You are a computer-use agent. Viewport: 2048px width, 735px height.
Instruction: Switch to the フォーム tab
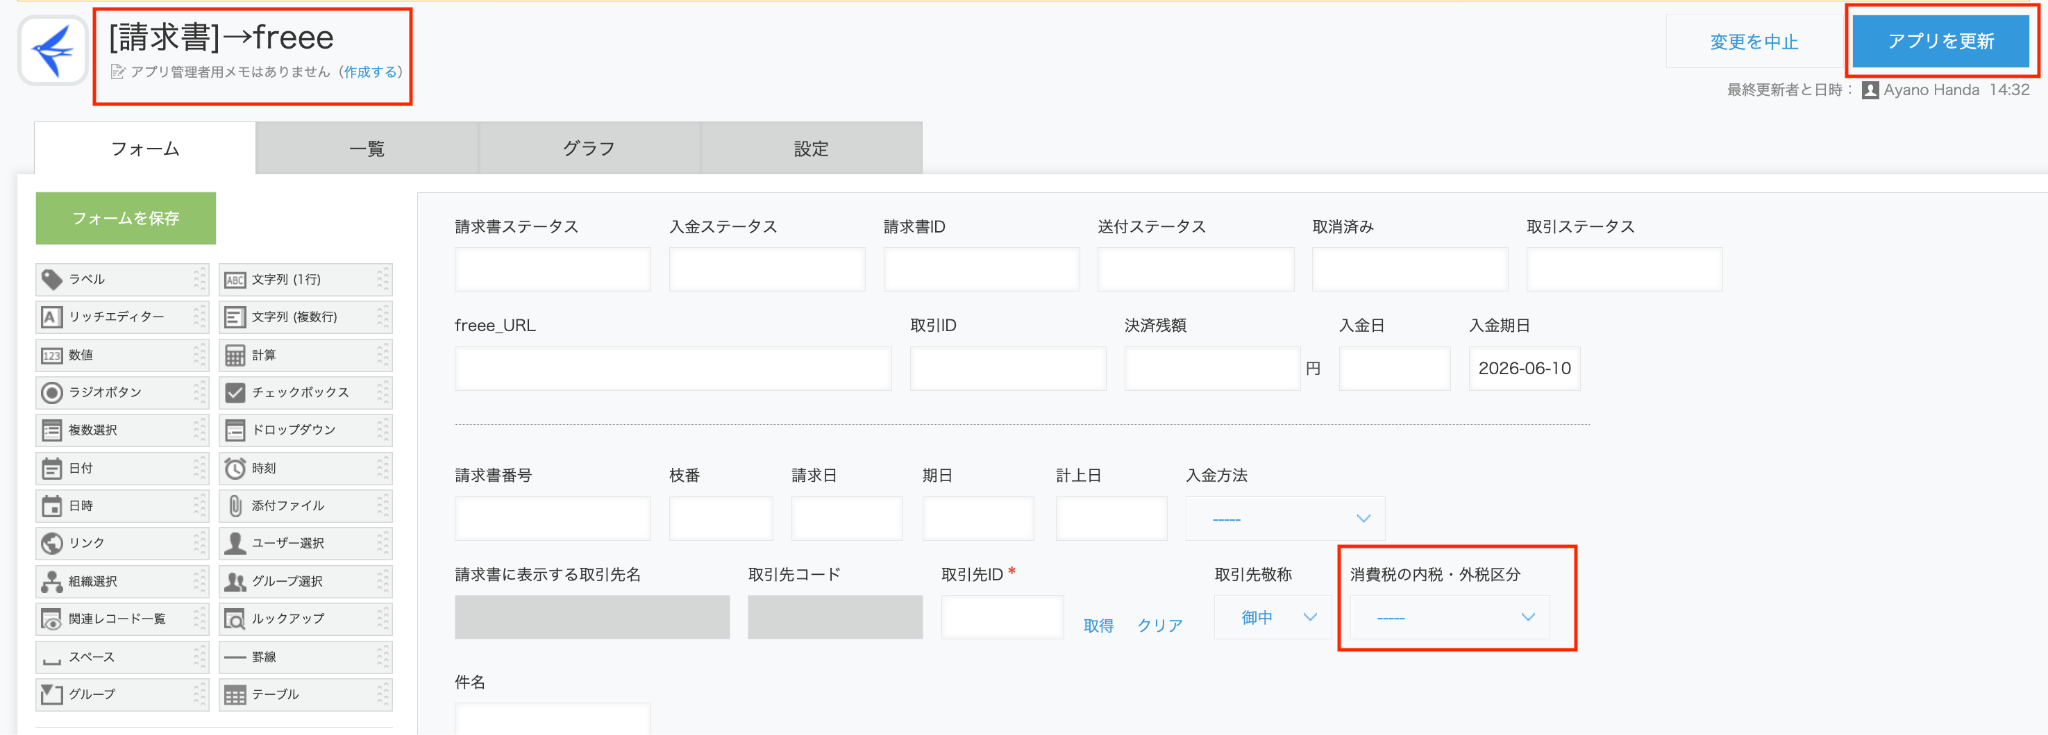pos(145,148)
